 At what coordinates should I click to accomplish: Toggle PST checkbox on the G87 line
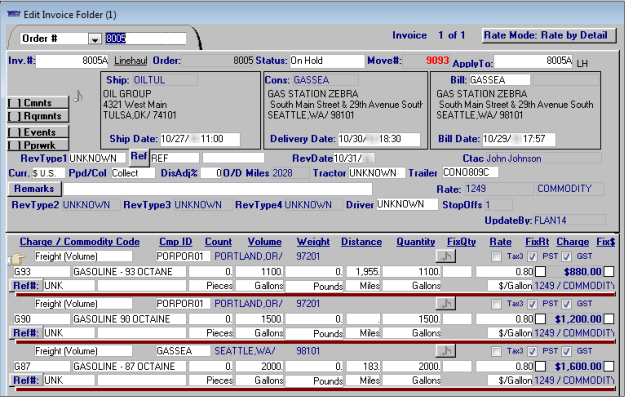pos(532,351)
